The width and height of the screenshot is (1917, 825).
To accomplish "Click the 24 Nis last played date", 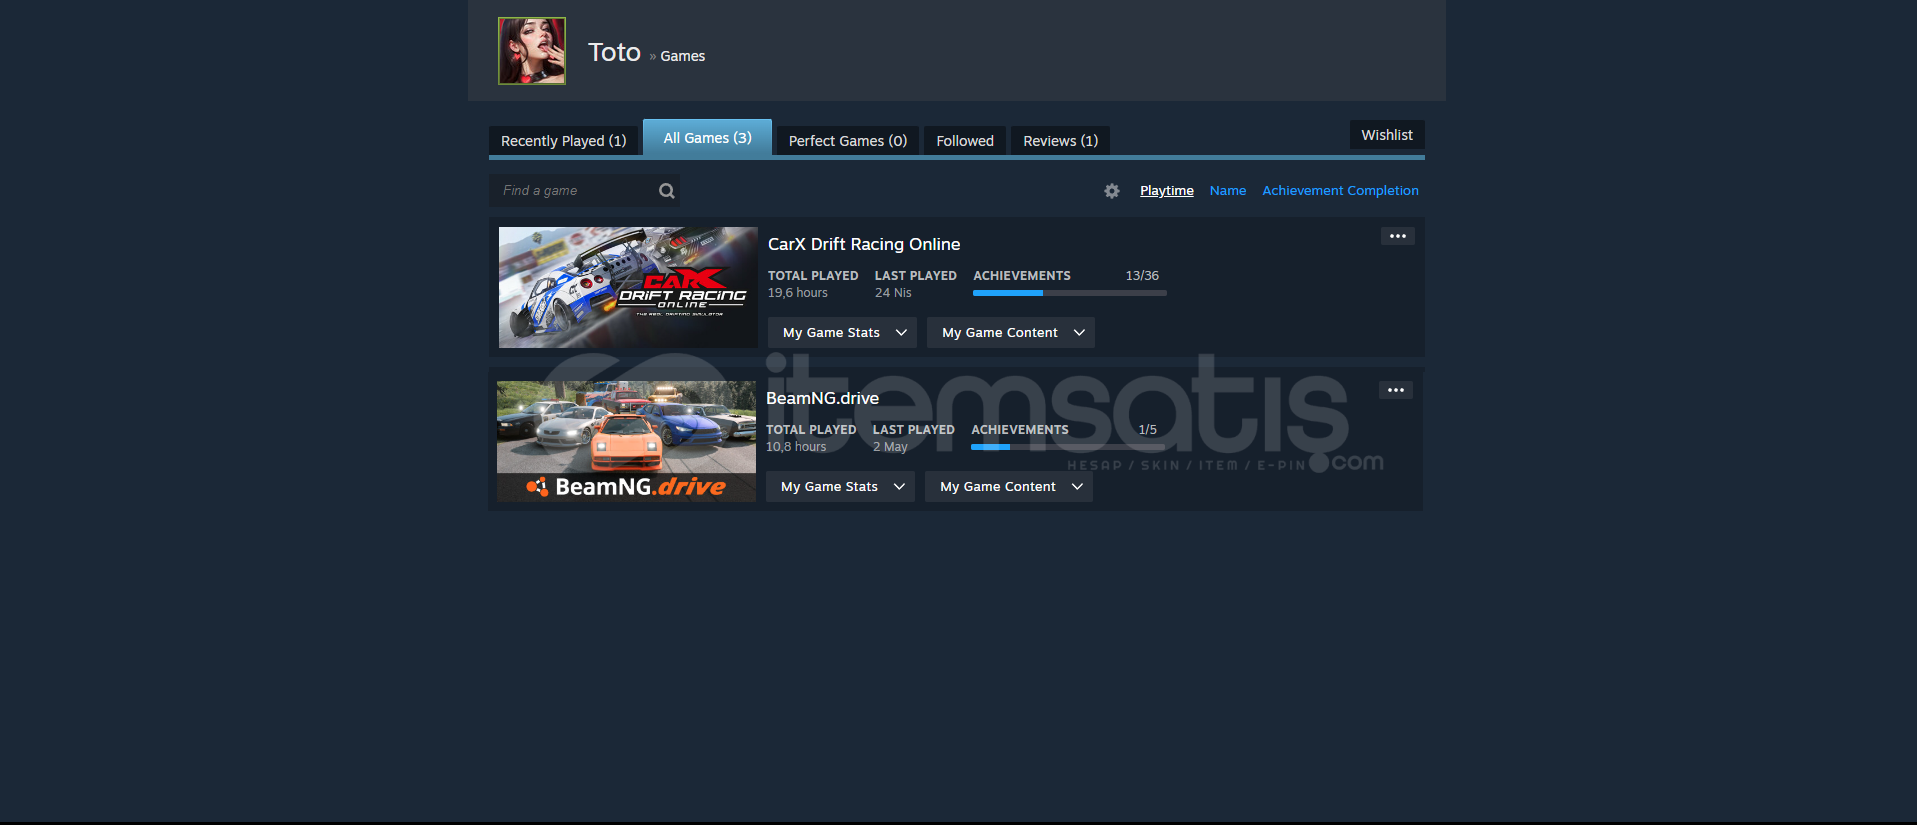I will (893, 293).
